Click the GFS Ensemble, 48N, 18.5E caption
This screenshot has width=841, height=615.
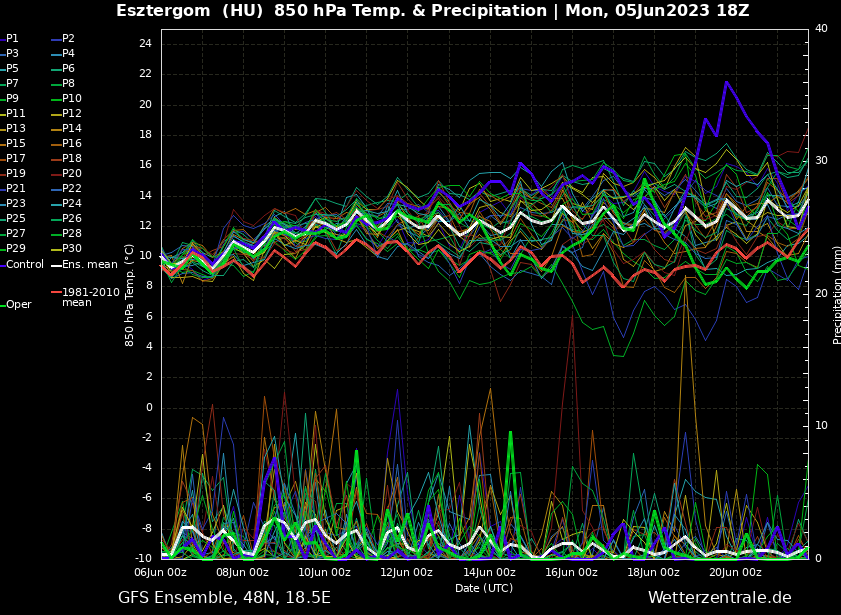pos(224,598)
